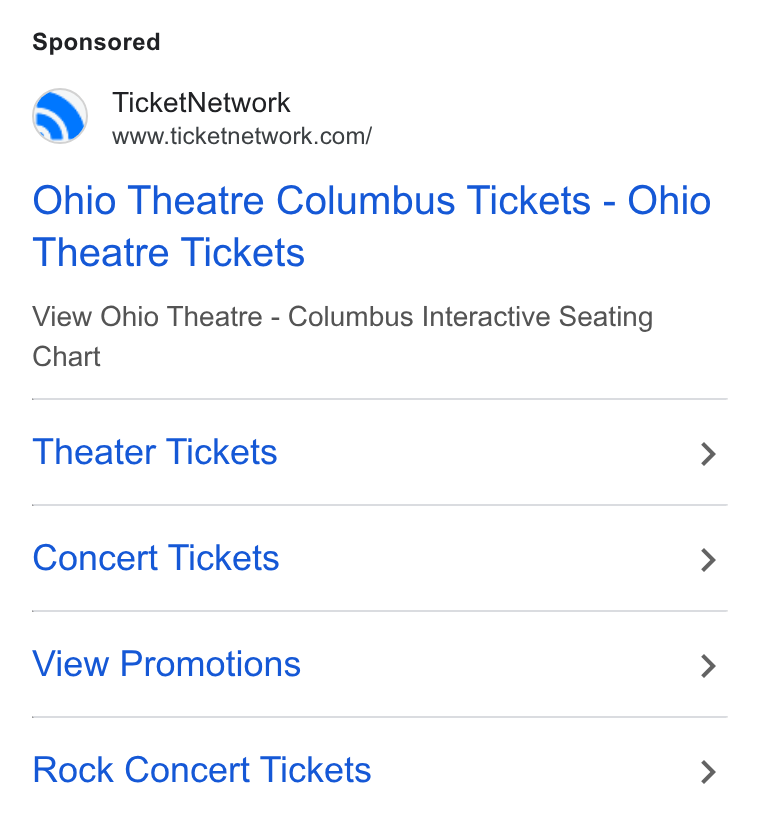Expand the Rock Concert Tickets chevron
The width and height of the screenshot is (760, 822).
click(708, 772)
